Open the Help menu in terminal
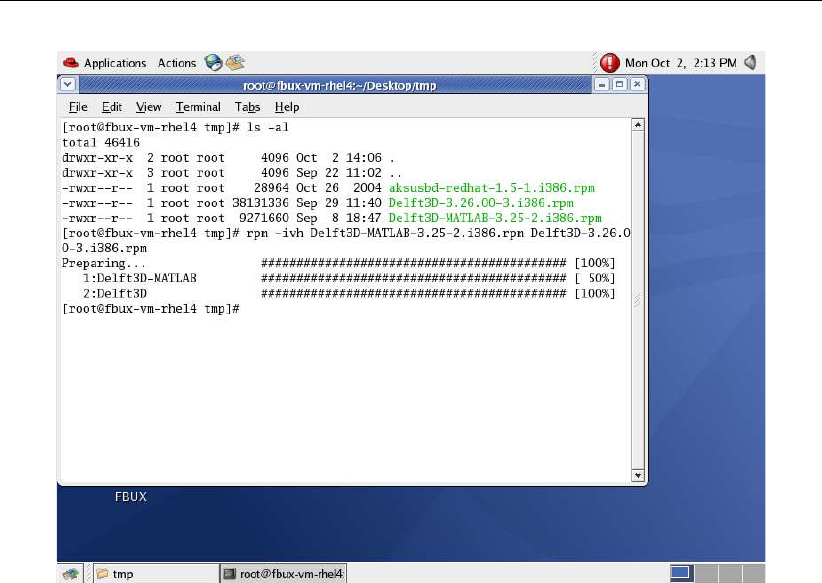 coord(287,107)
